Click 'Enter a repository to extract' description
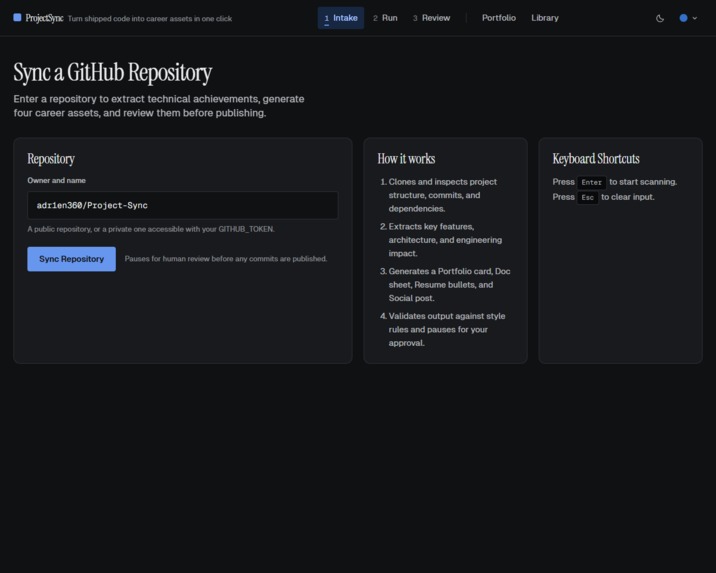The height and width of the screenshot is (573, 716). [x=159, y=106]
